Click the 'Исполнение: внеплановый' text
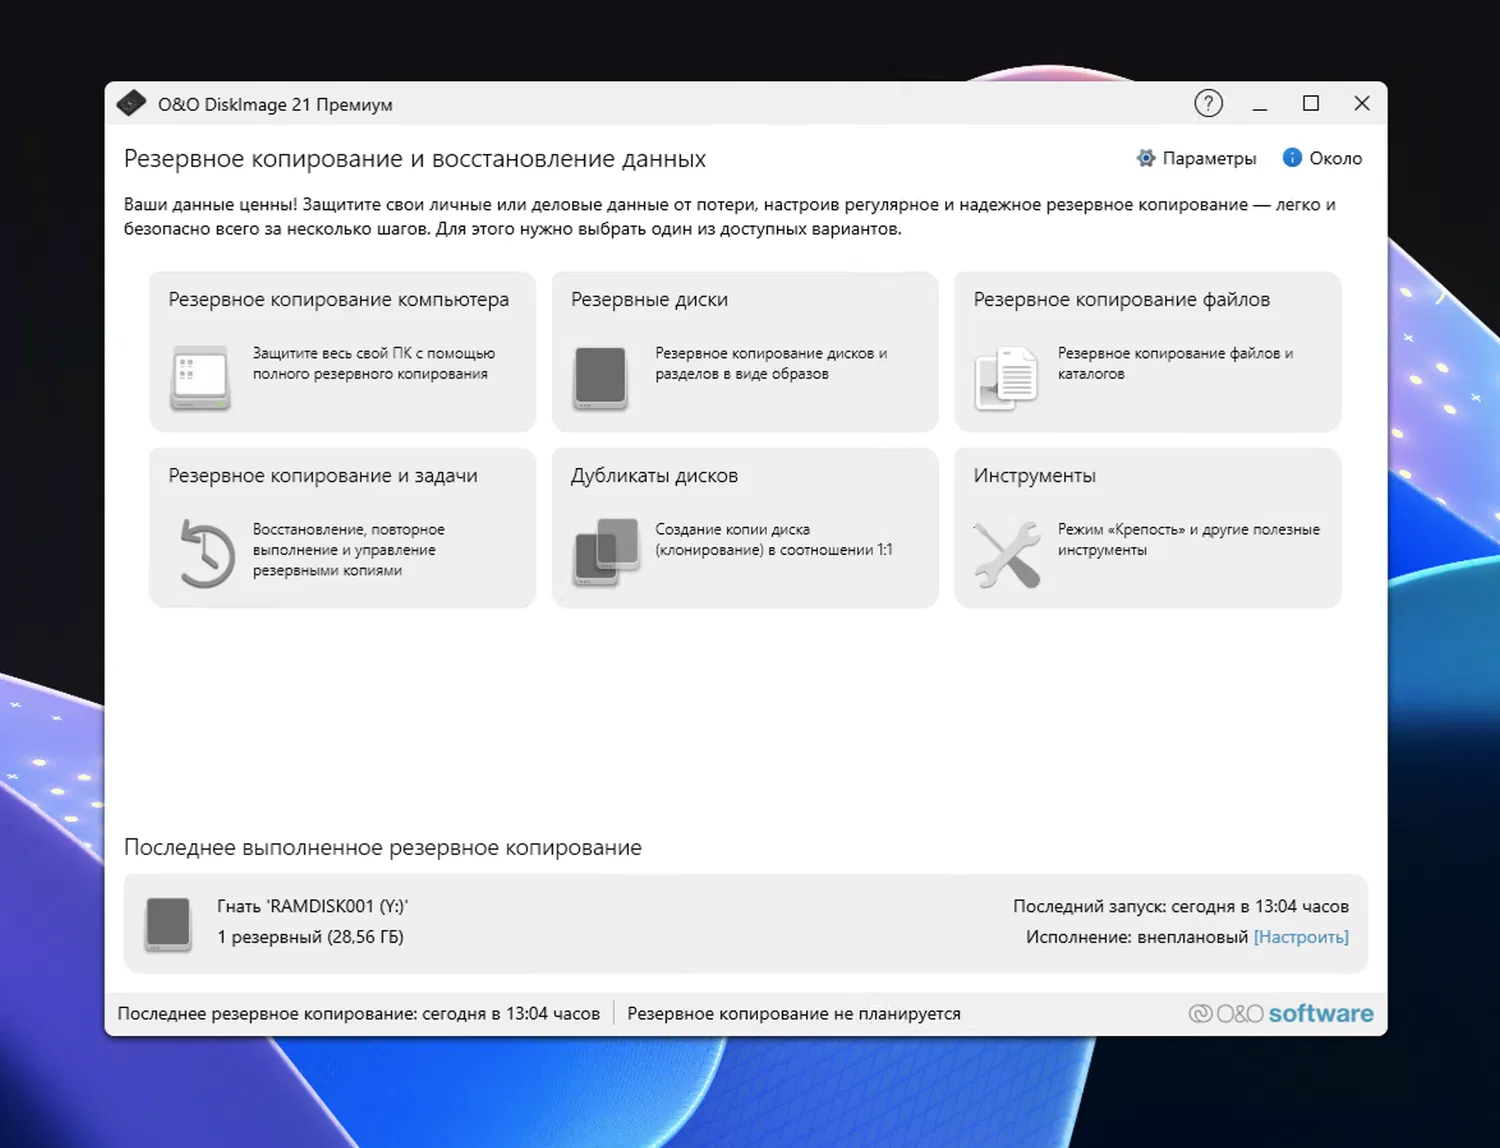Viewport: 1500px width, 1148px height. (x=1137, y=937)
